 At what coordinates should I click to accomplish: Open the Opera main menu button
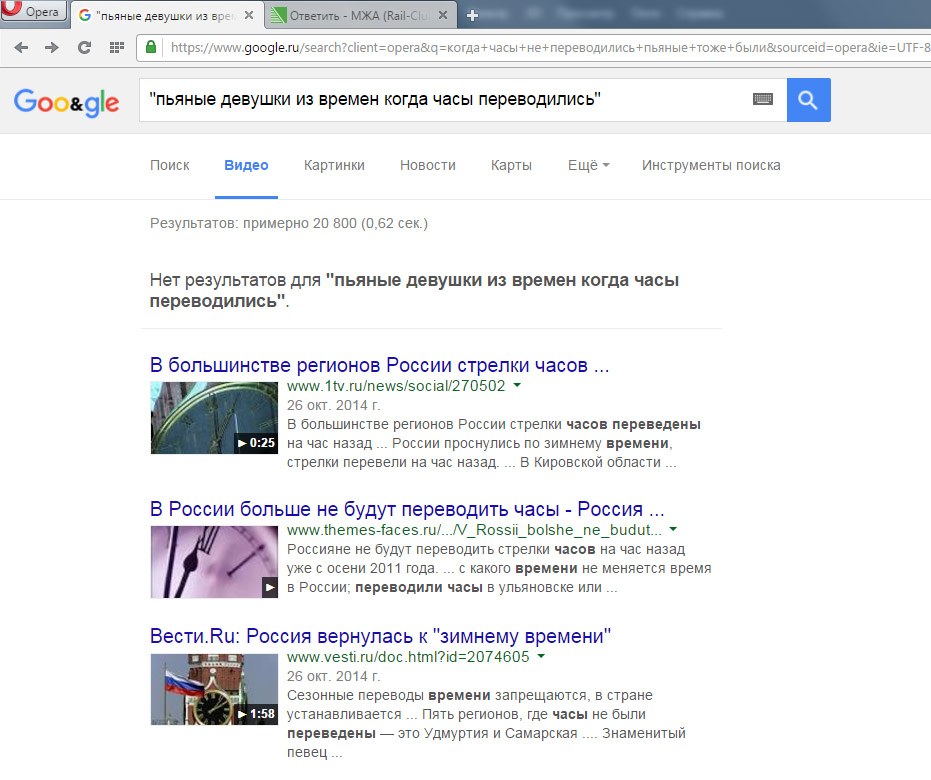(33, 13)
